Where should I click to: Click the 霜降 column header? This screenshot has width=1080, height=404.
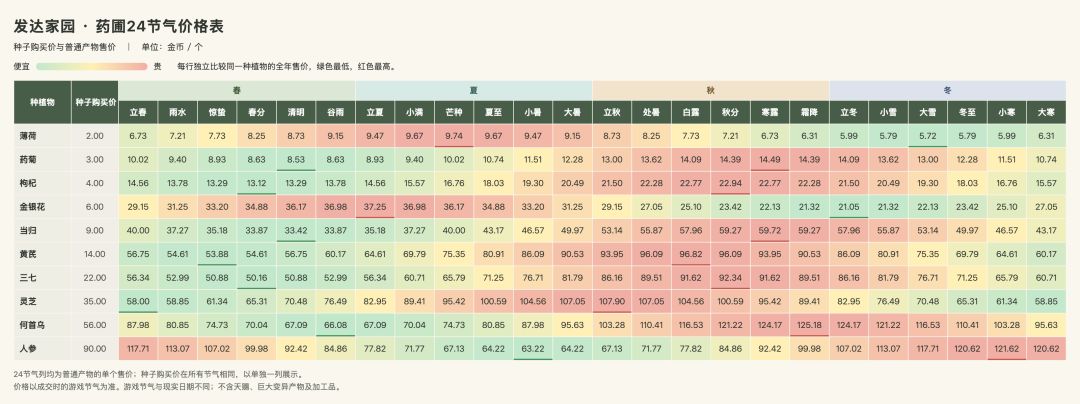click(x=809, y=112)
